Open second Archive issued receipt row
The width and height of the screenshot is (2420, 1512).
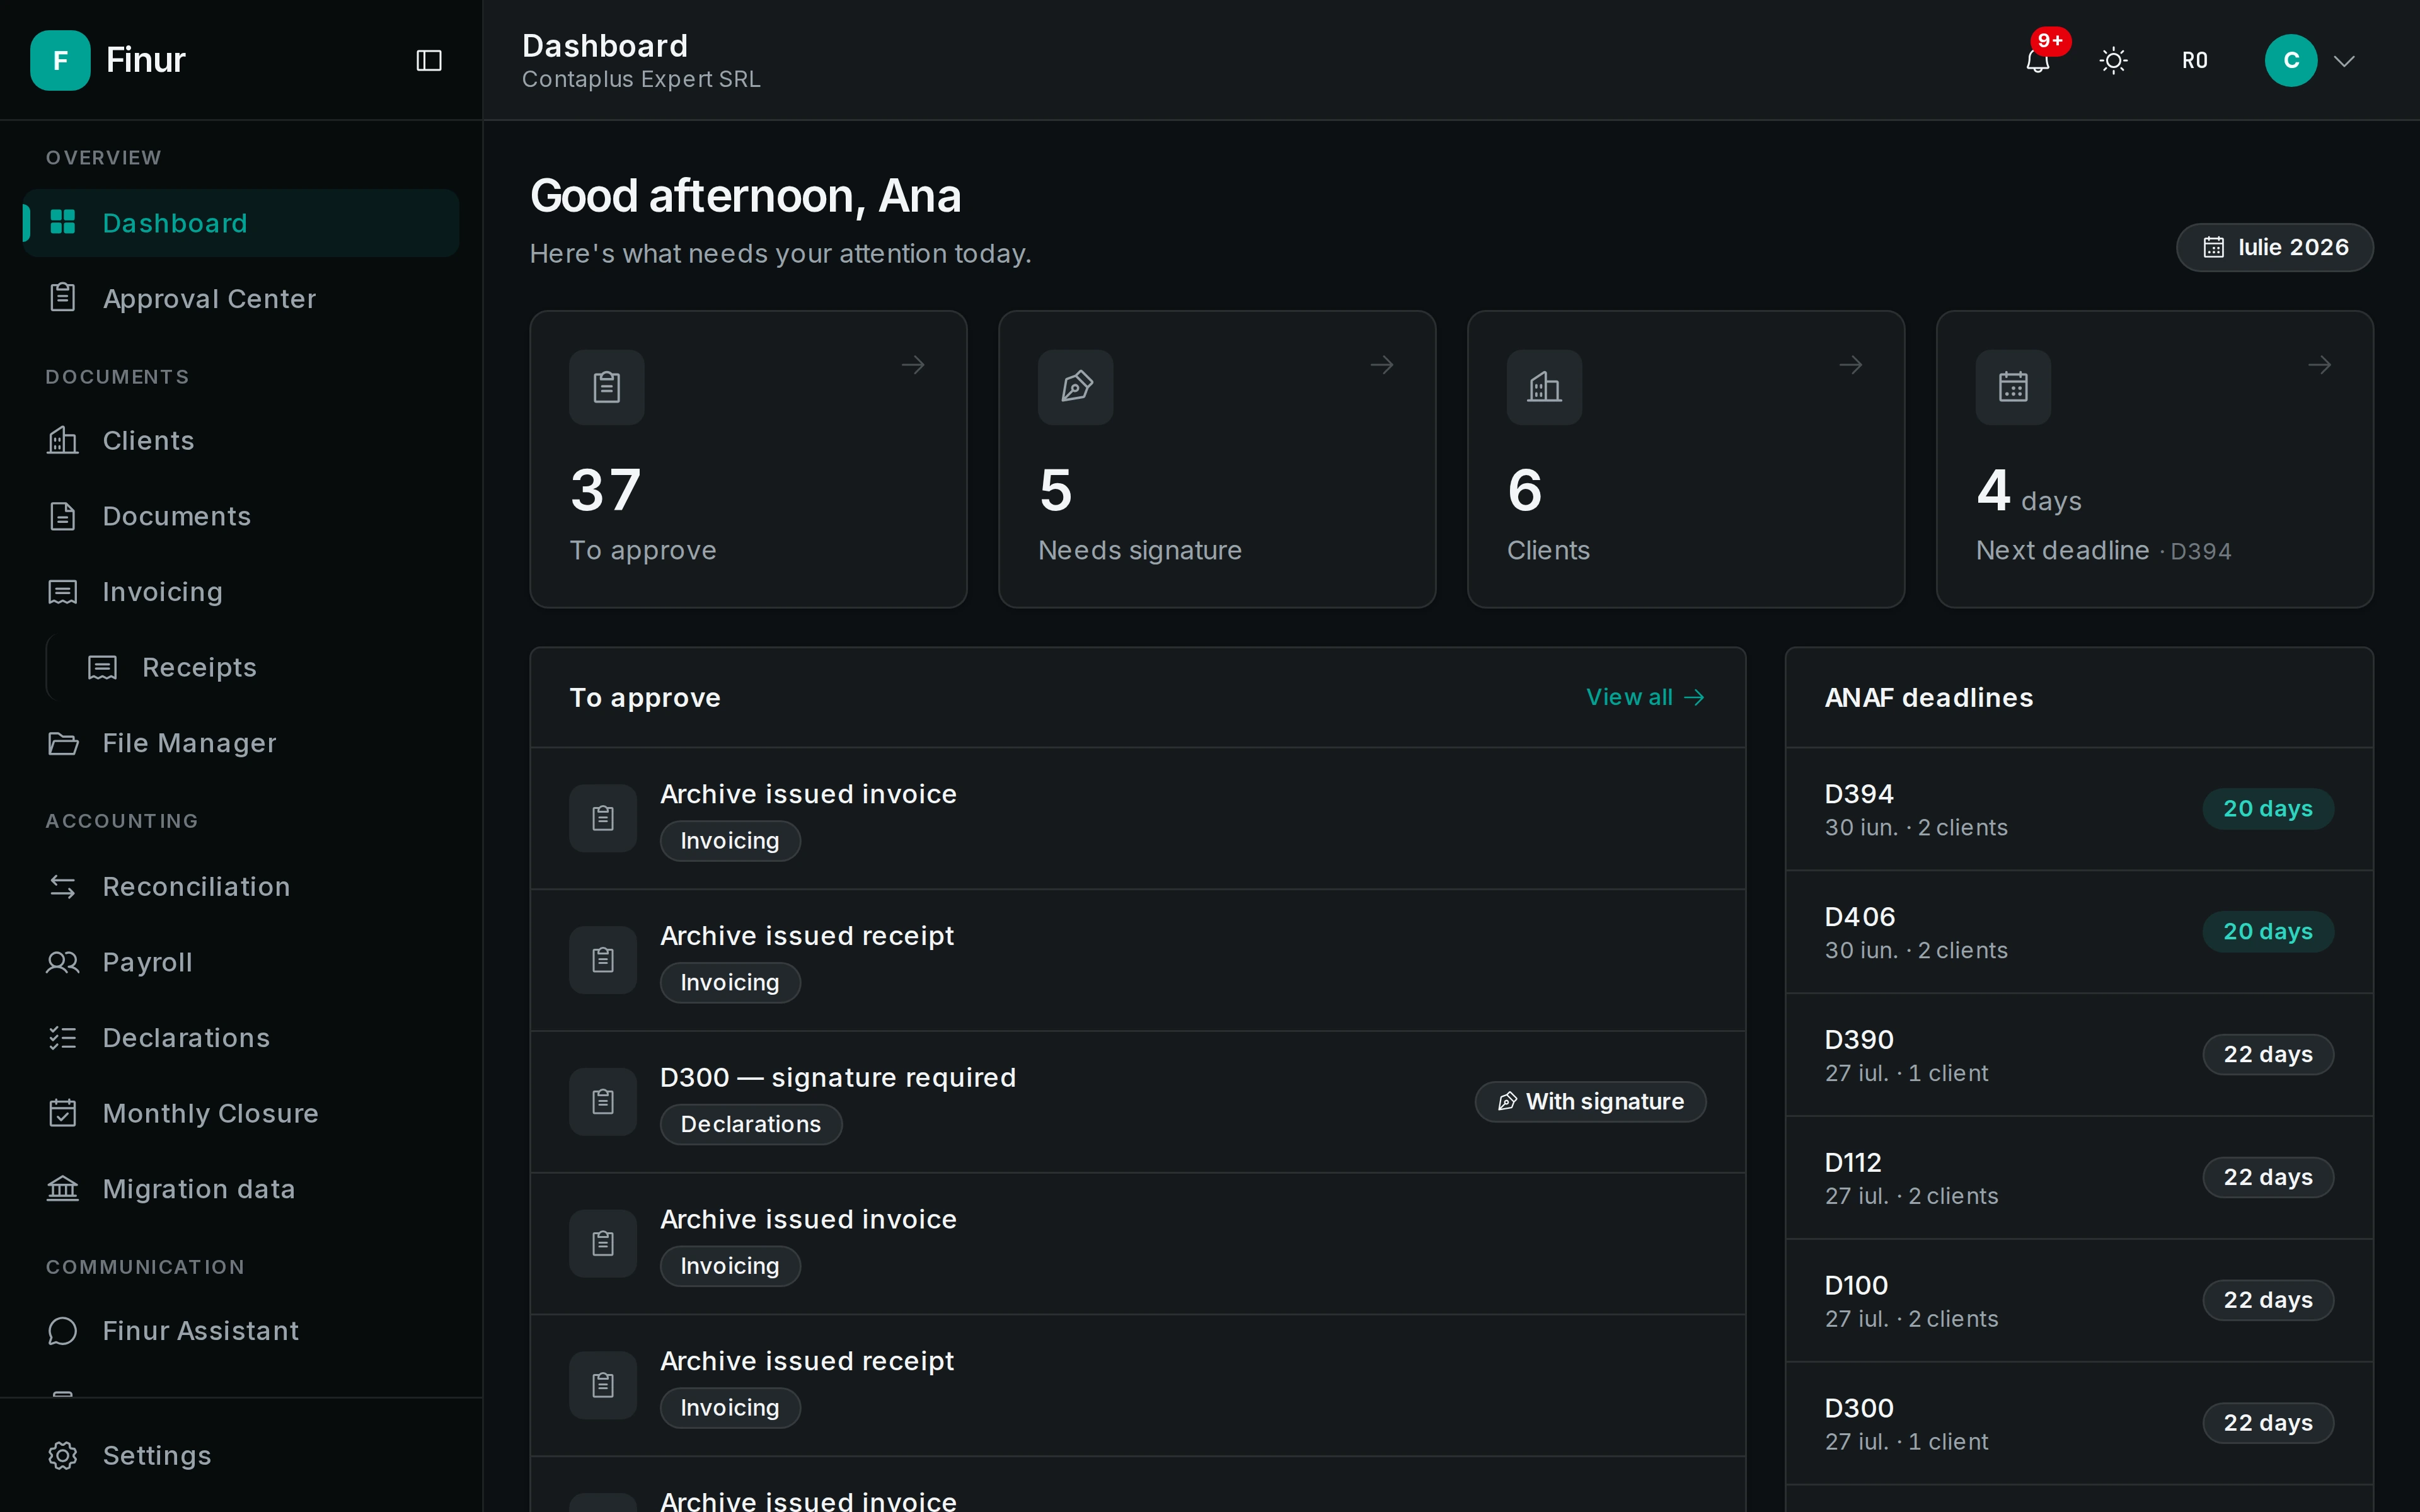pos(1138,1385)
